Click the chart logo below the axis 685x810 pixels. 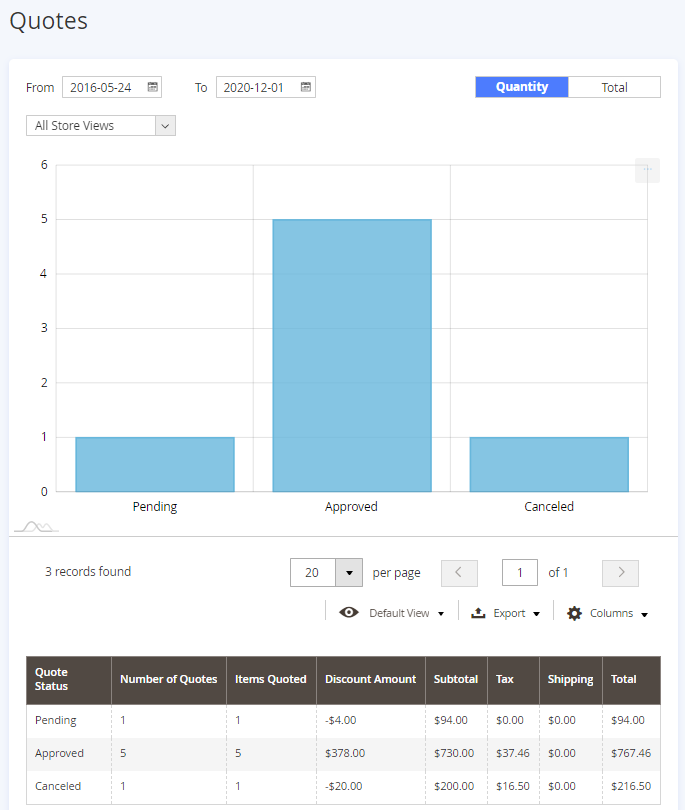tap(36, 526)
